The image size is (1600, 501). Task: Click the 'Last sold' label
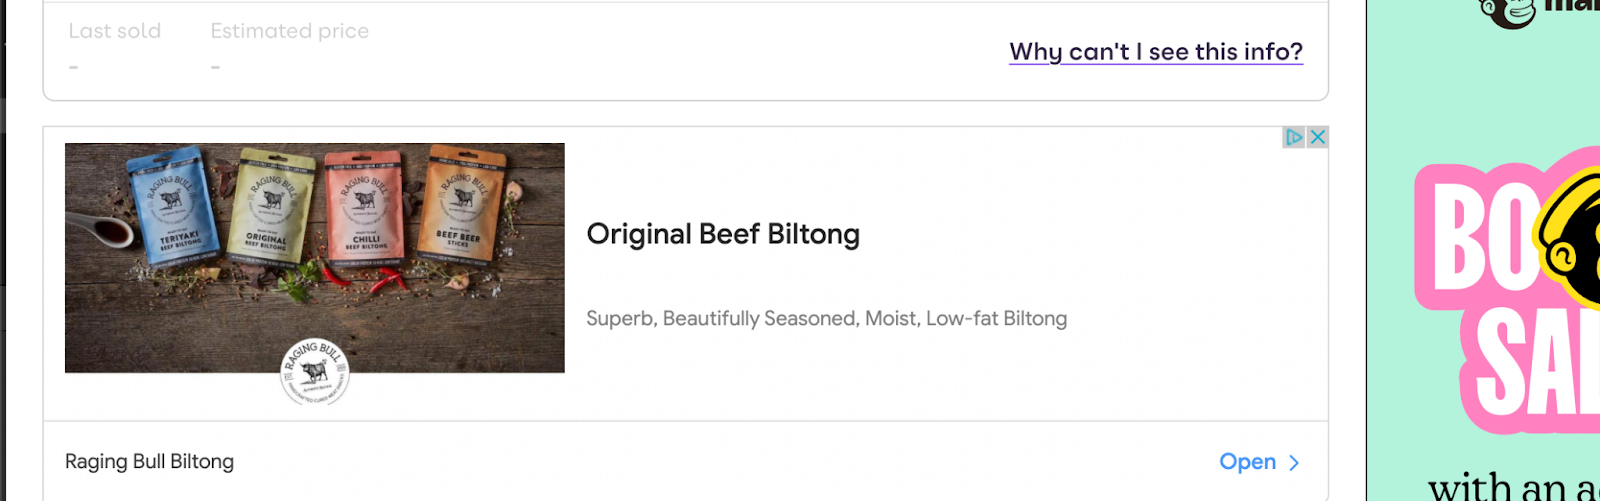point(115,31)
